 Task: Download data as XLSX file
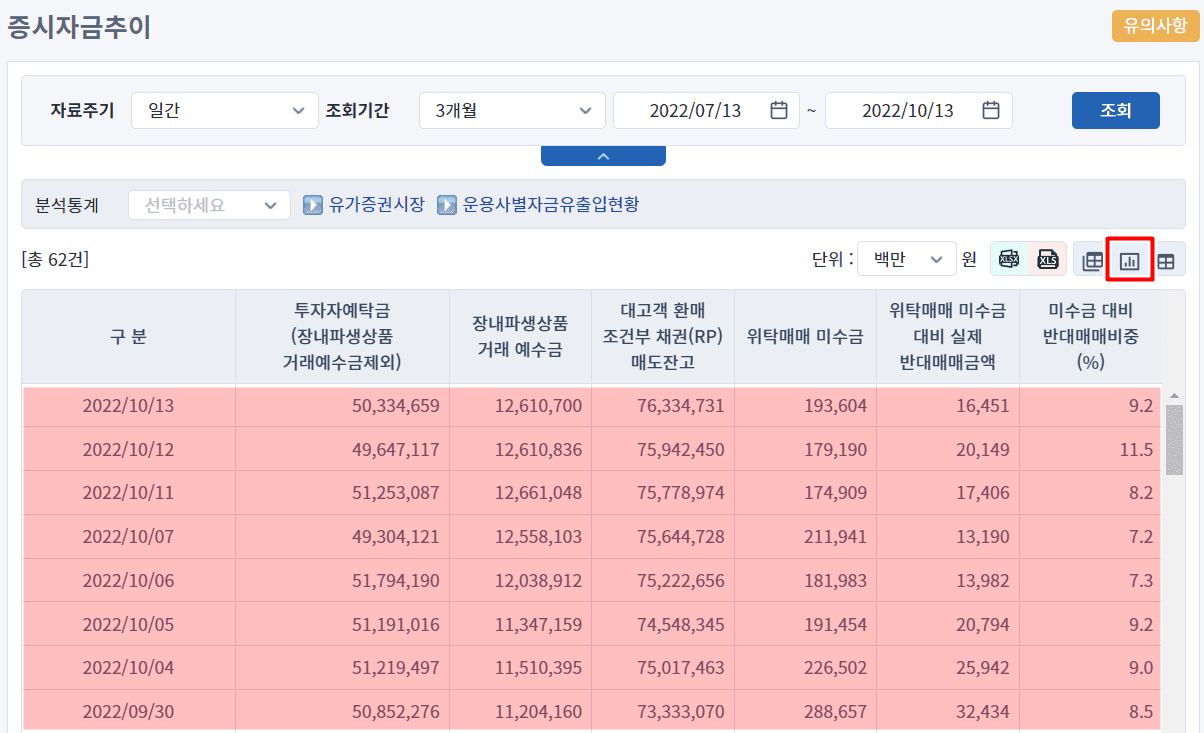(1009, 260)
